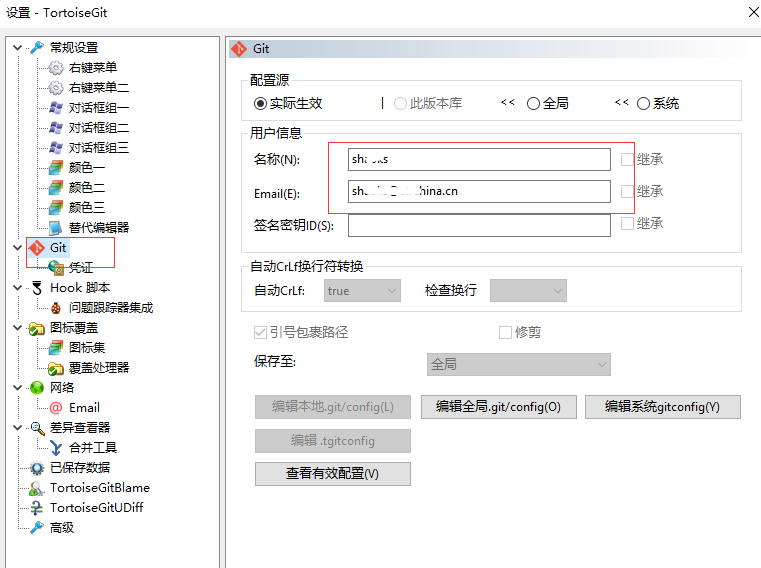
Task: Click the color icon beside 颜色三
Action: [56, 207]
